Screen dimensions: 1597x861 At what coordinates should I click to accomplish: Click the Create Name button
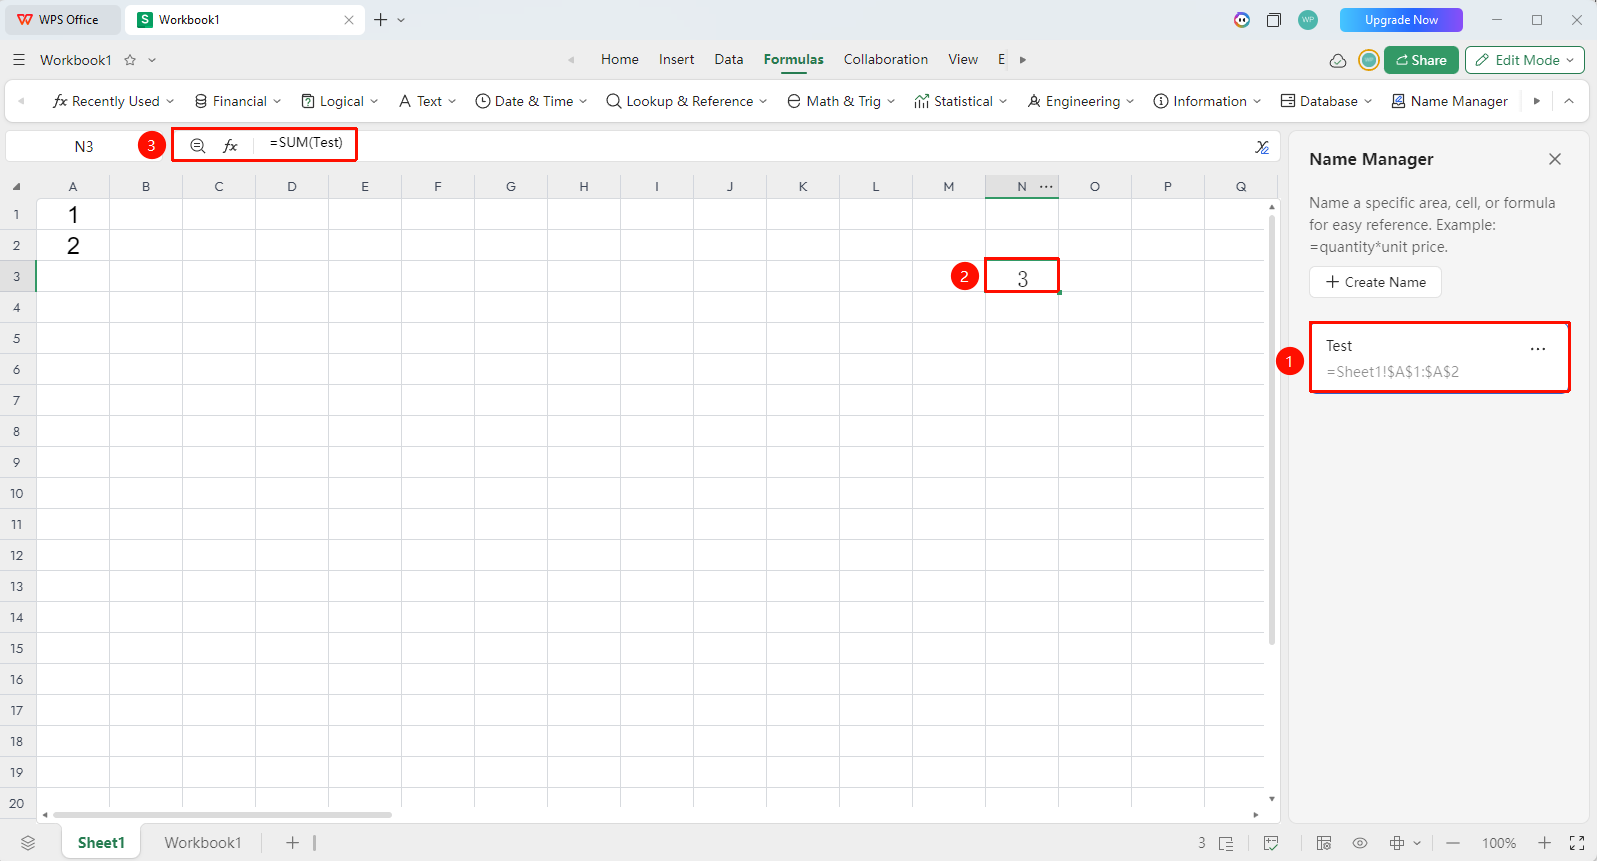[1375, 282]
